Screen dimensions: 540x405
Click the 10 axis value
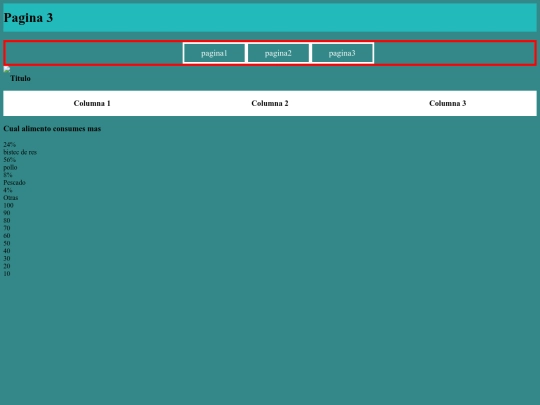point(7,273)
